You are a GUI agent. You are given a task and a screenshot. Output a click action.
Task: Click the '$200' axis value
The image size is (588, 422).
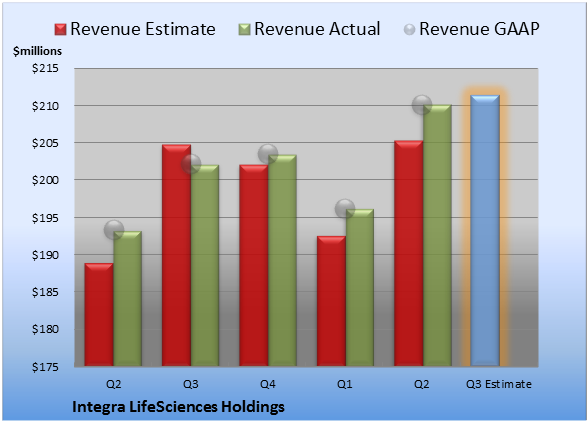46,180
